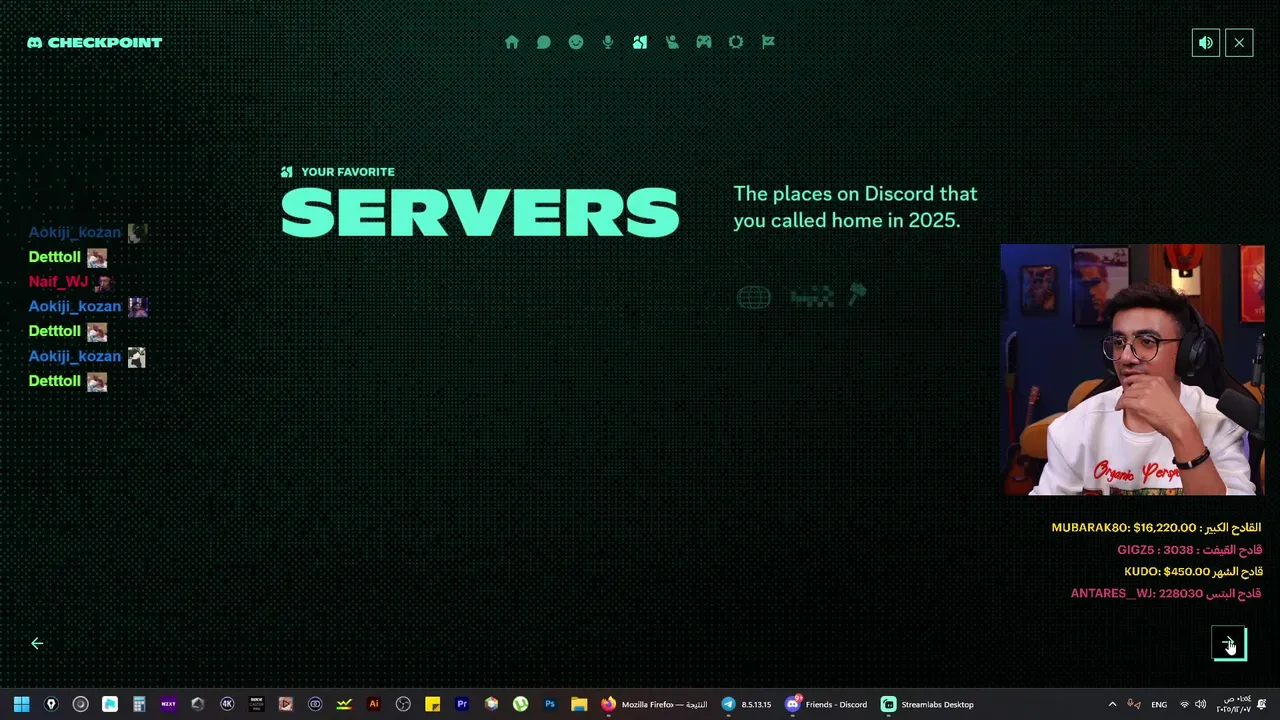Click the ENG language indicator

coord(1159,704)
